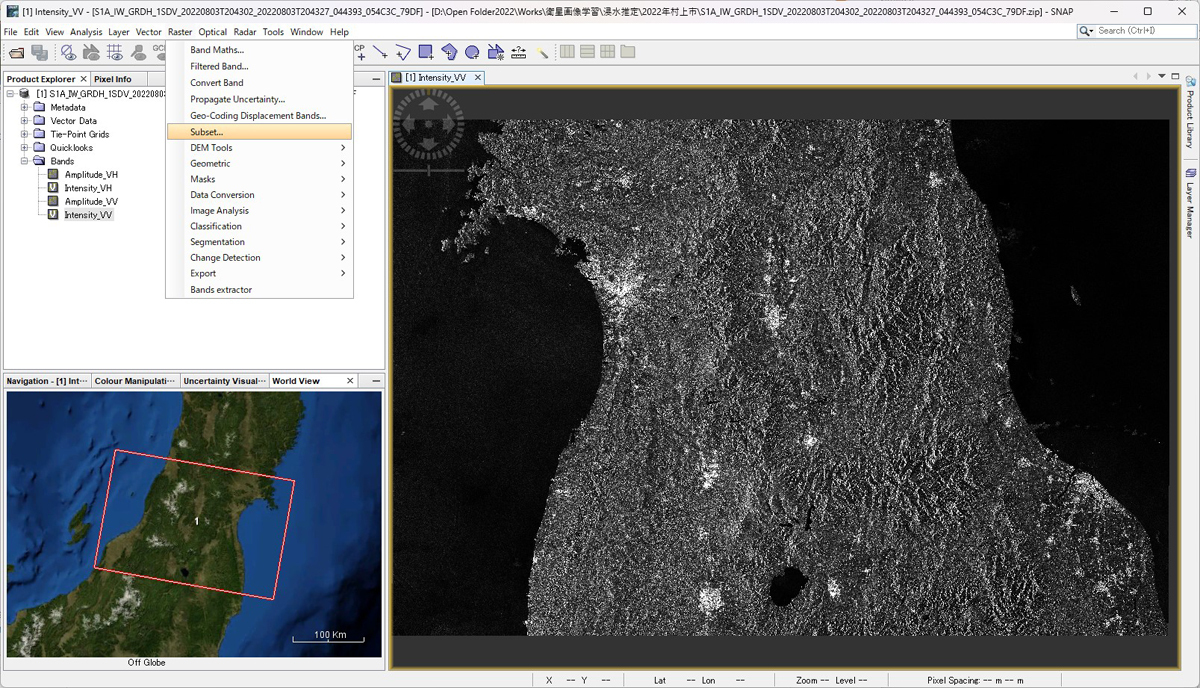Open the Layer Manager side tab

click(1190, 203)
